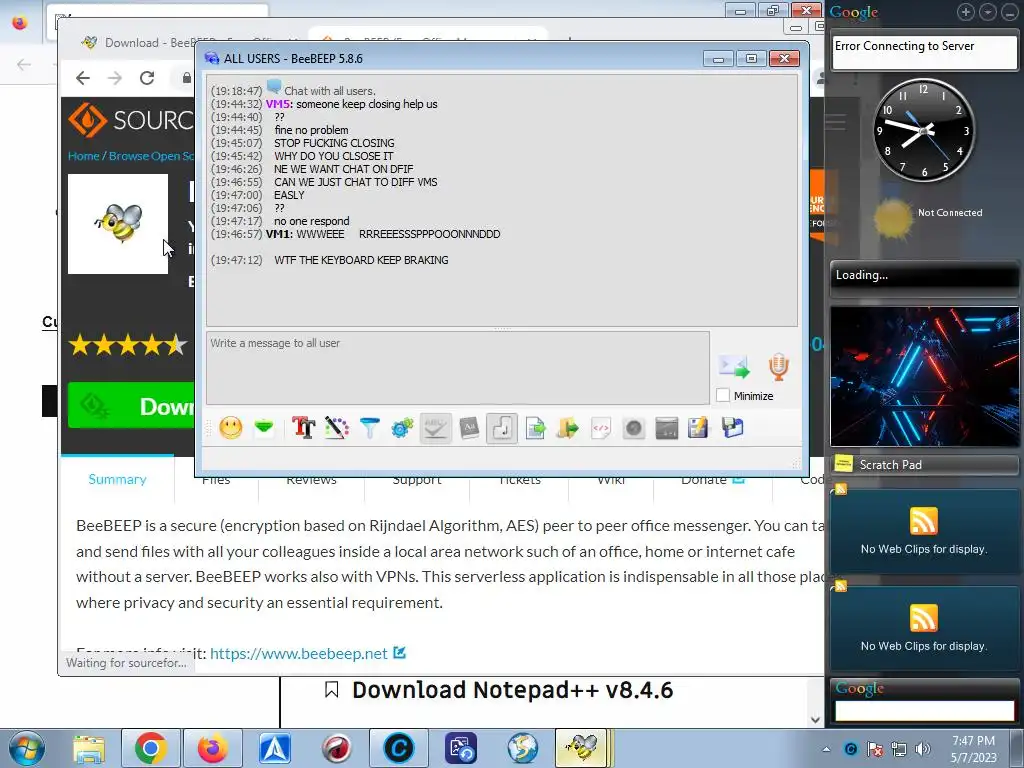The height and width of the screenshot is (768, 1024).
Task: Click the SourceForge logo
Action: 131,120
